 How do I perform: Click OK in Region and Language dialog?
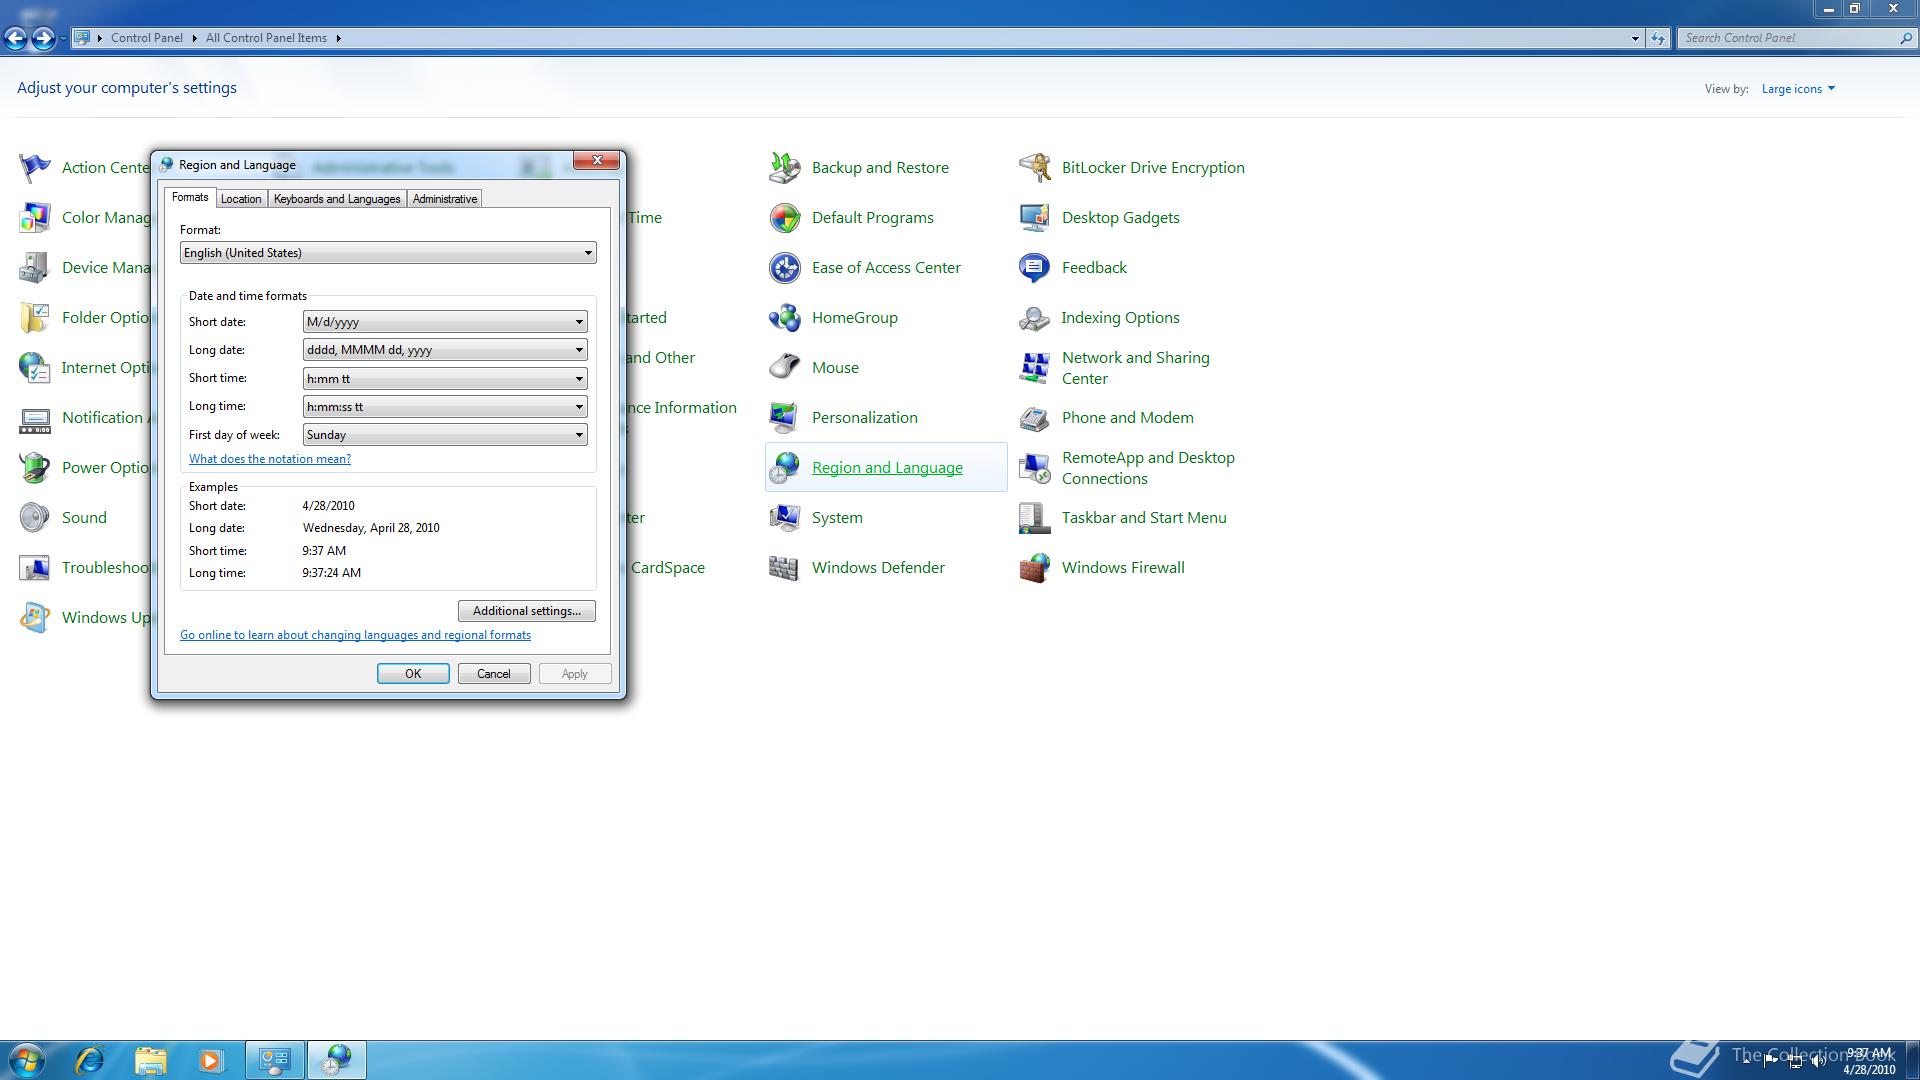(413, 674)
